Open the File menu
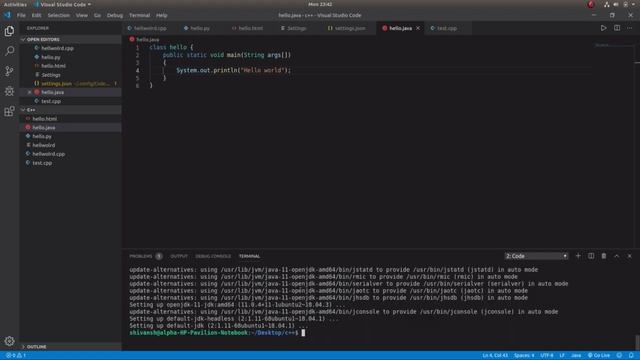 (x=21, y=16)
